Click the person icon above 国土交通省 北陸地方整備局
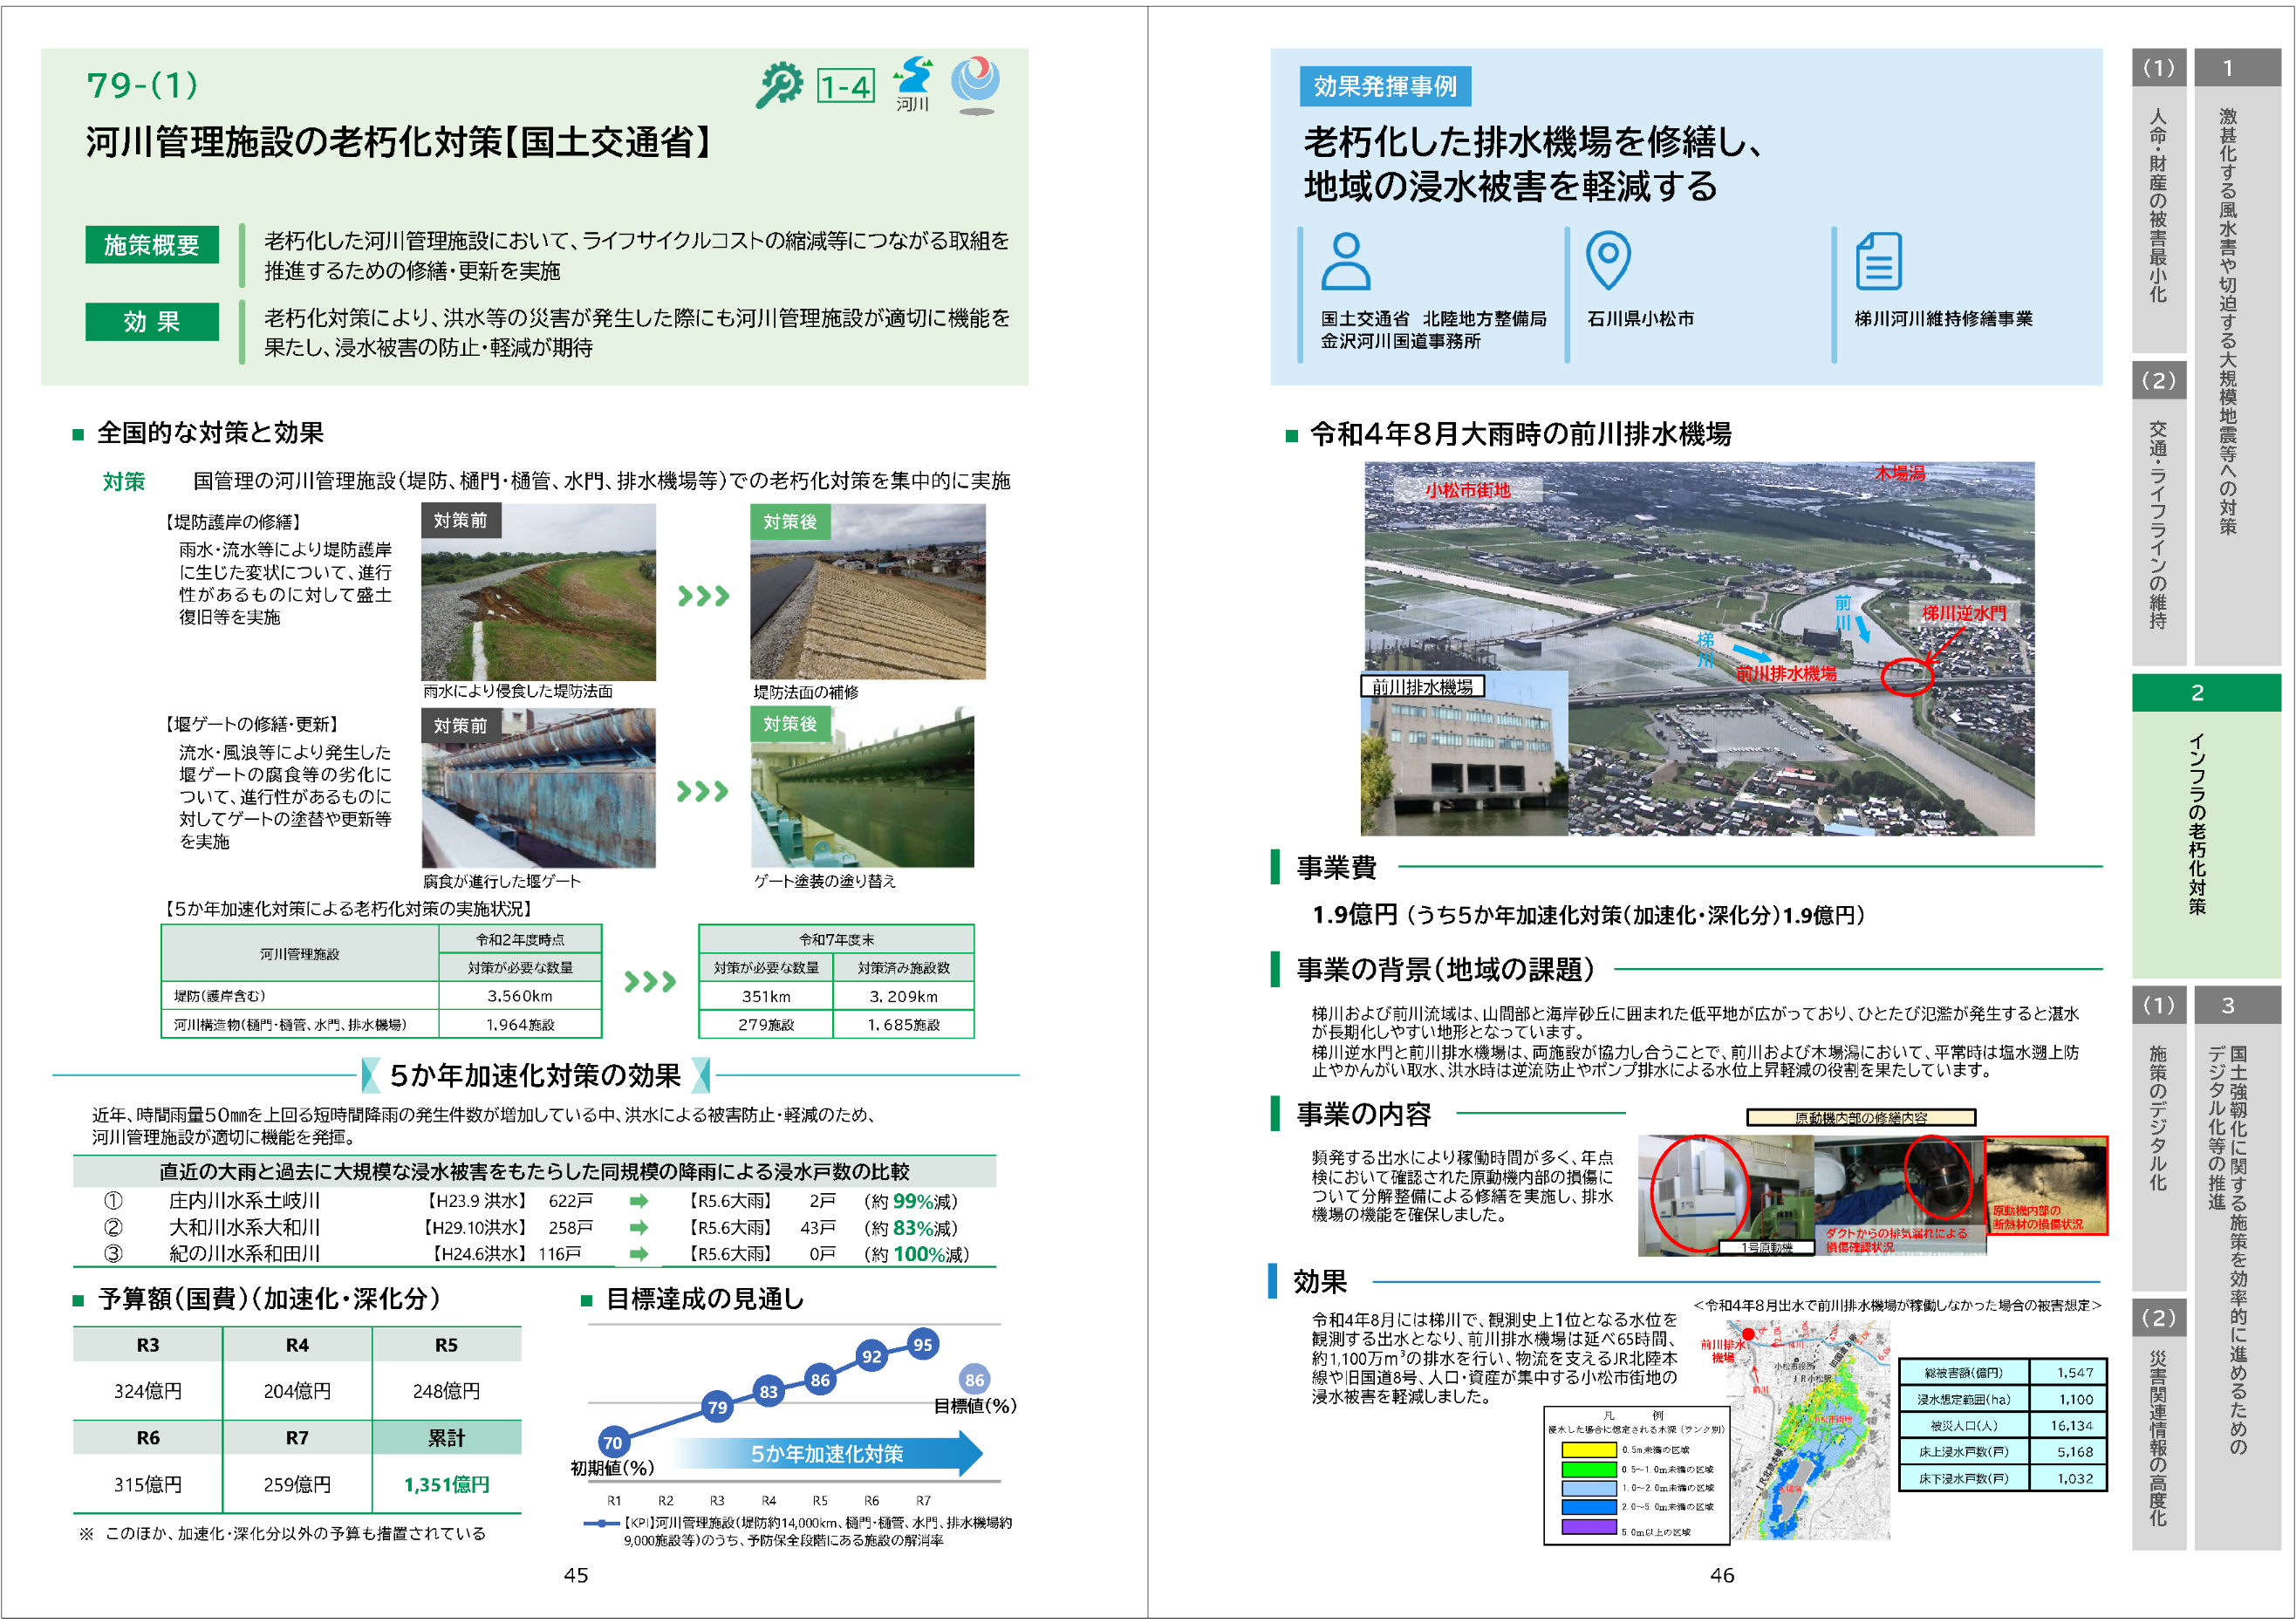Screen dimensions: 2296x1623 (1345, 261)
